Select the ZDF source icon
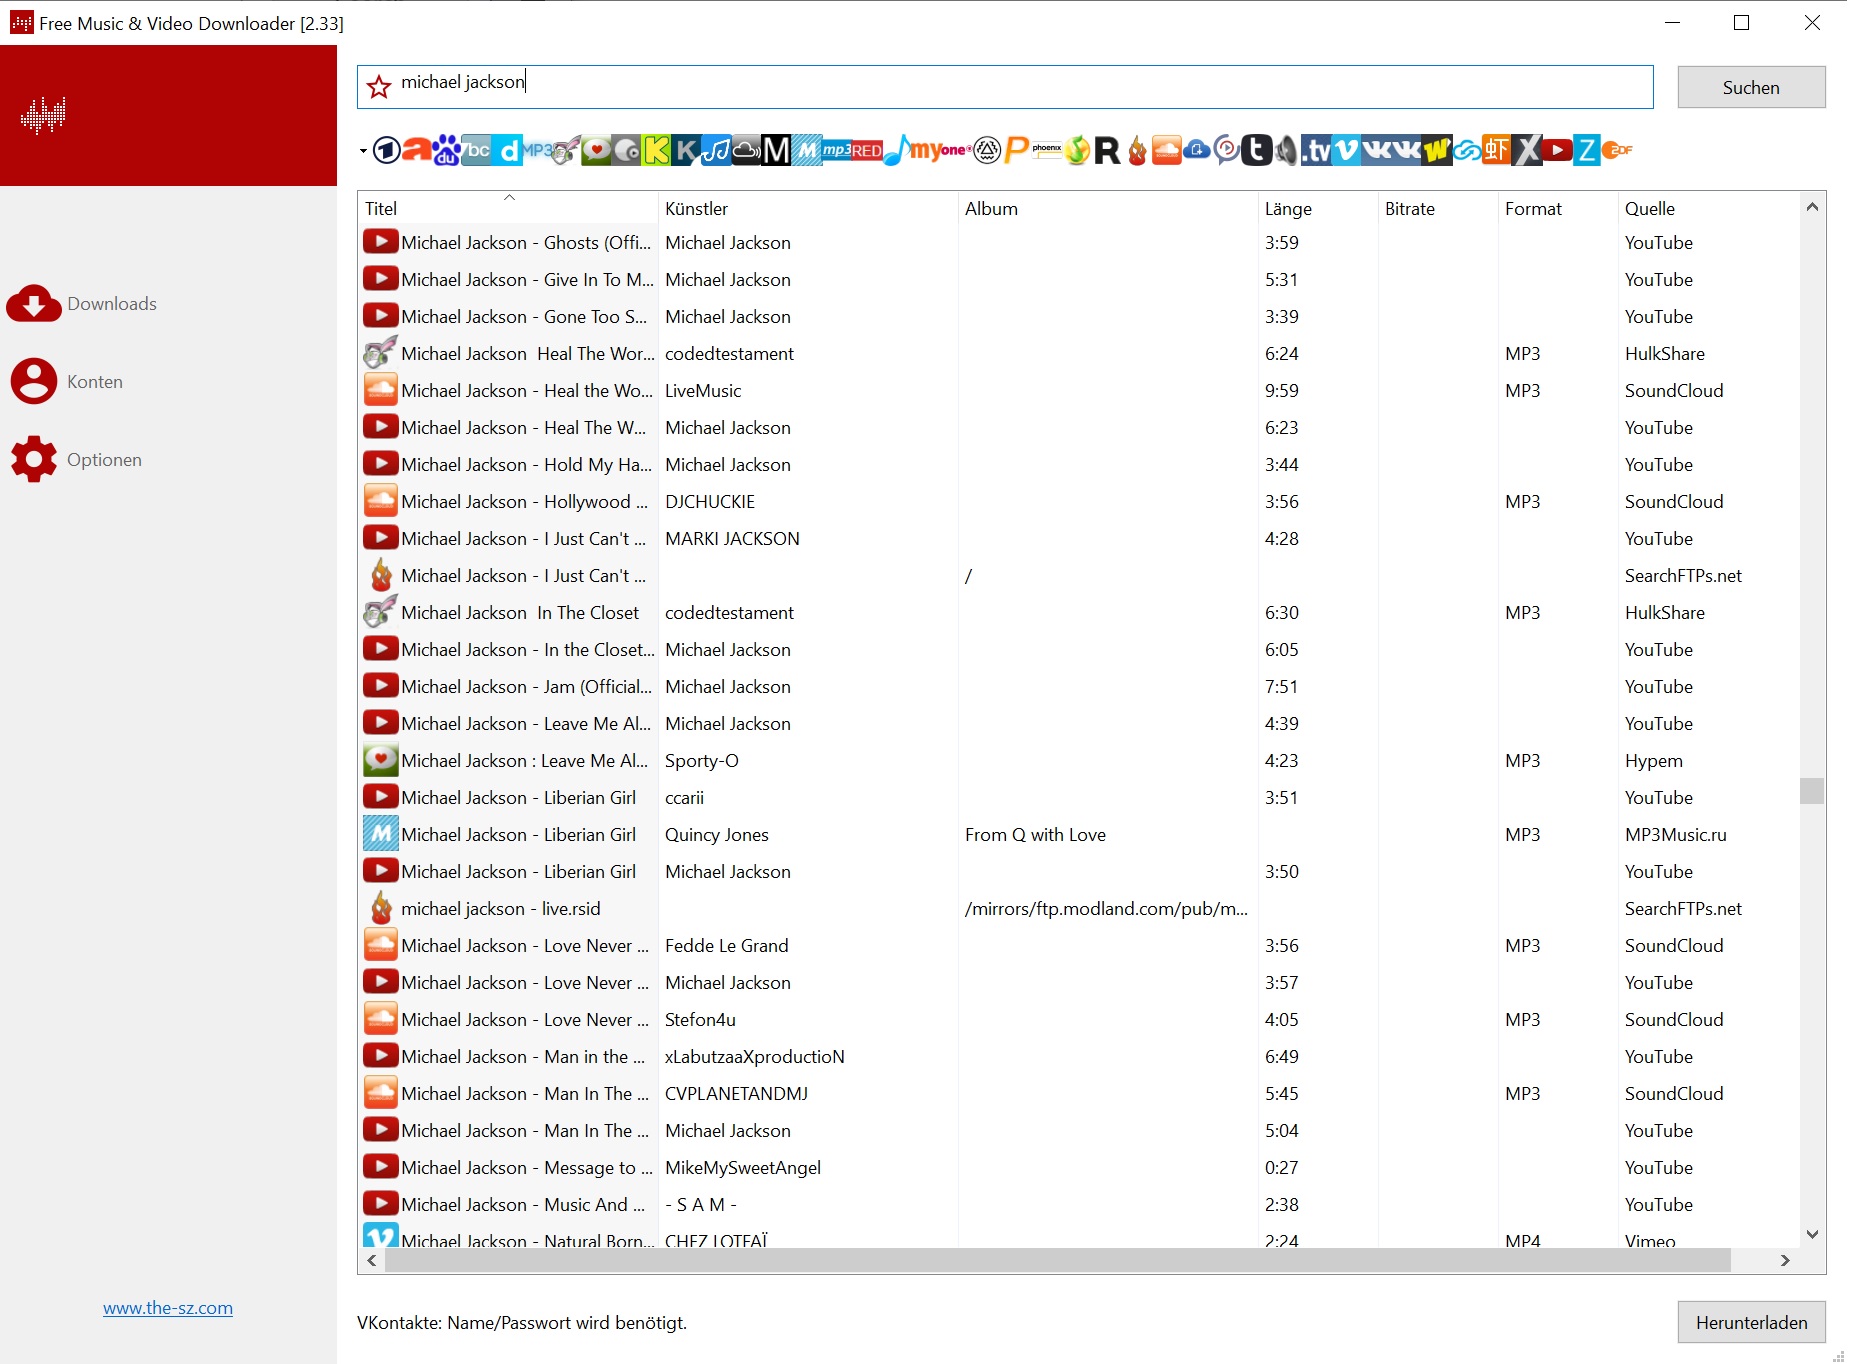The width and height of the screenshot is (1849, 1364). click(x=1618, y=150)
